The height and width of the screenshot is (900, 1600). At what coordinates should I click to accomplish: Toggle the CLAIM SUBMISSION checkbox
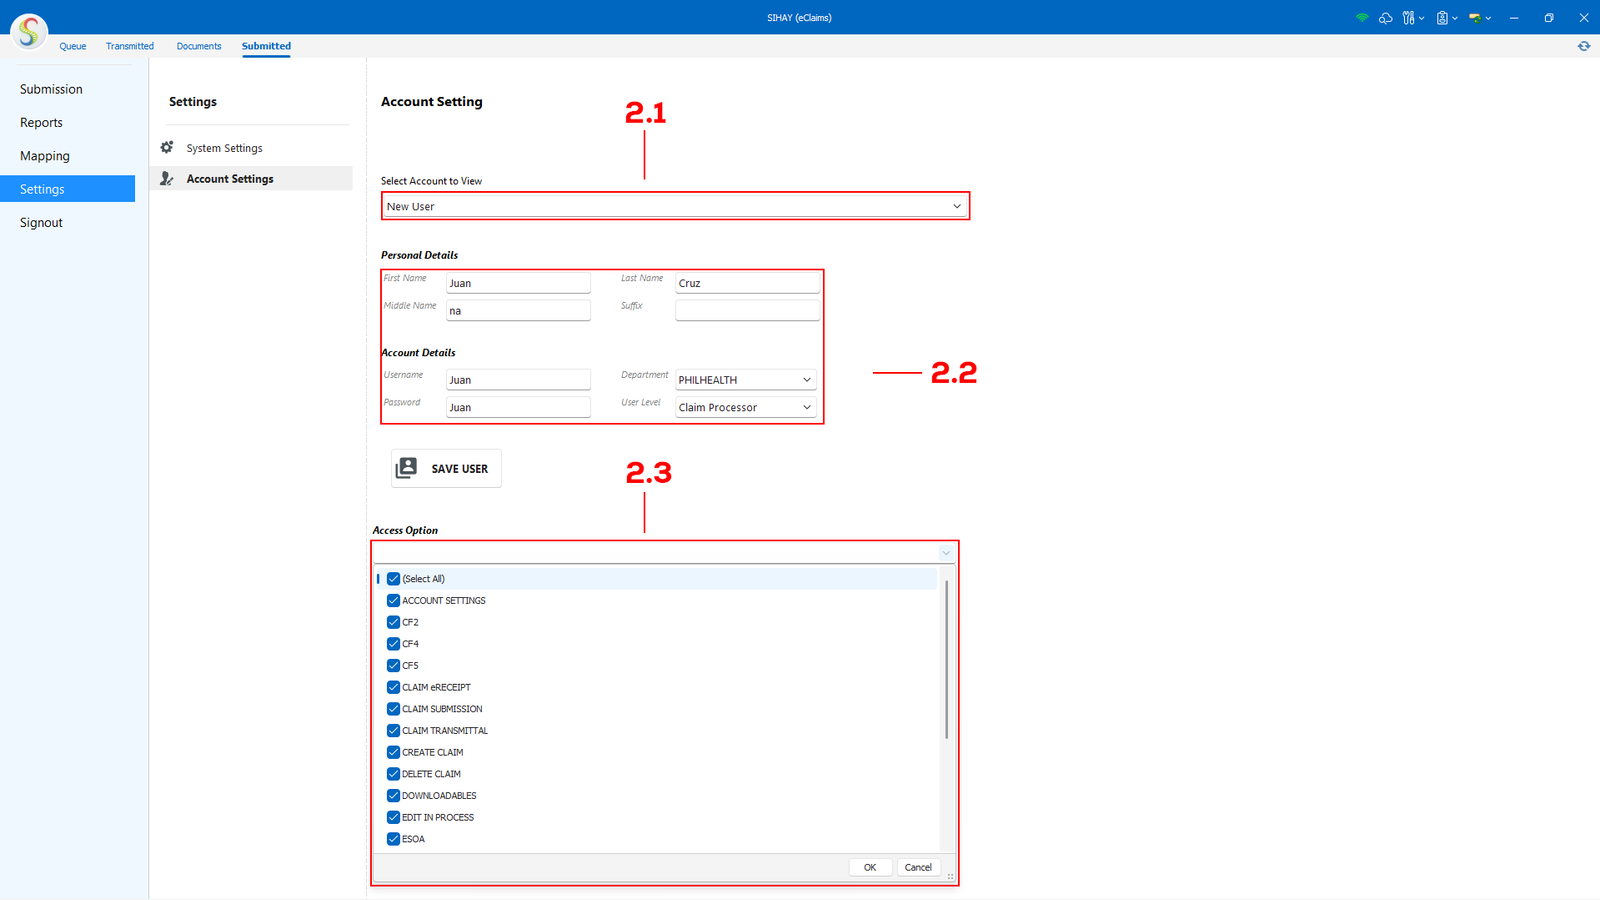coord(393,709)
